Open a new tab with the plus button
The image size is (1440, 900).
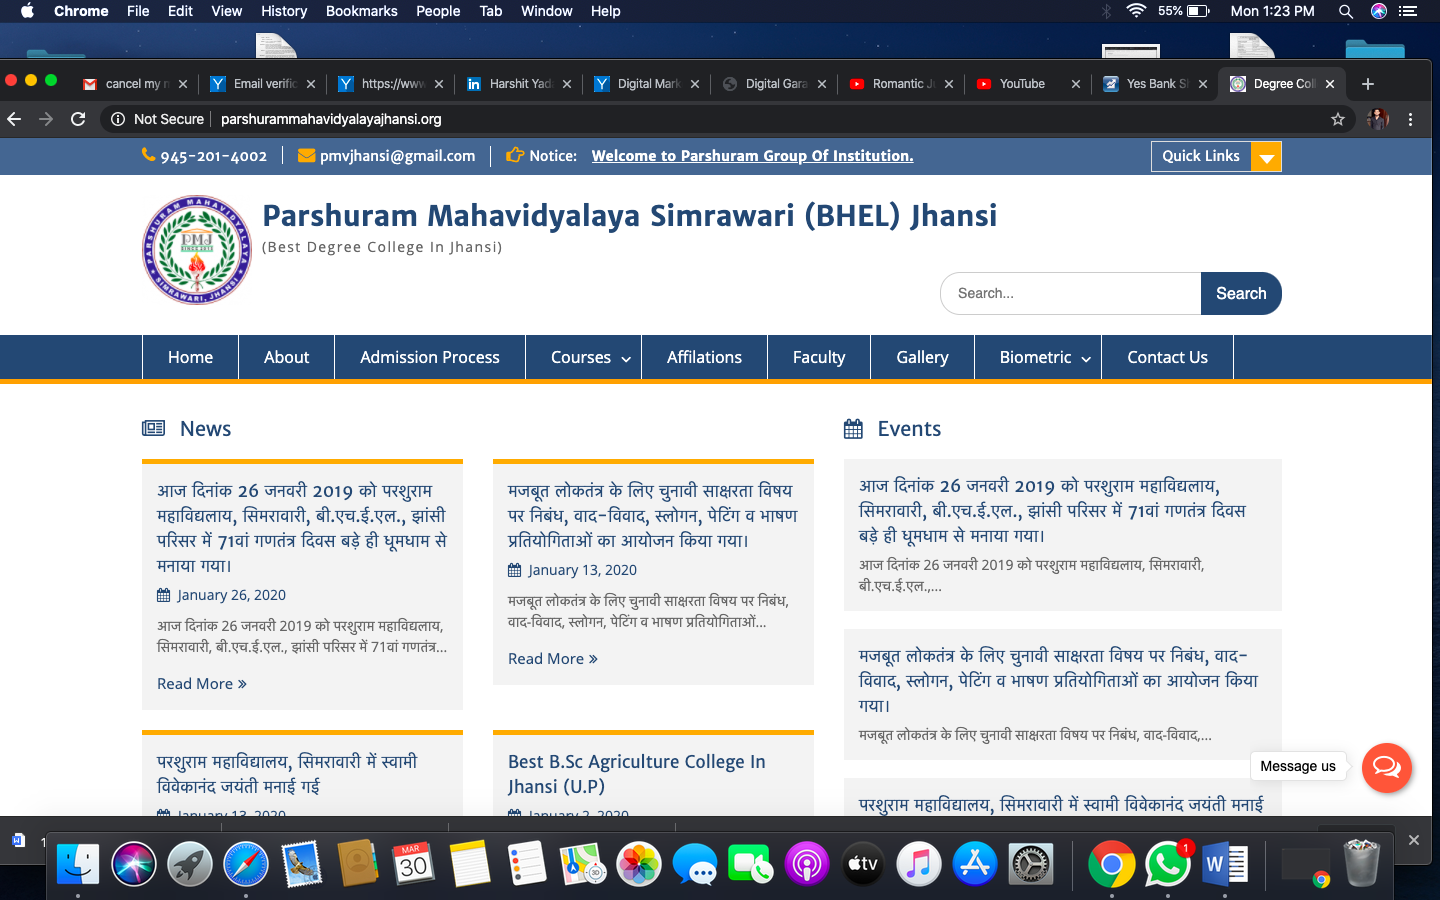[1368, 84]
